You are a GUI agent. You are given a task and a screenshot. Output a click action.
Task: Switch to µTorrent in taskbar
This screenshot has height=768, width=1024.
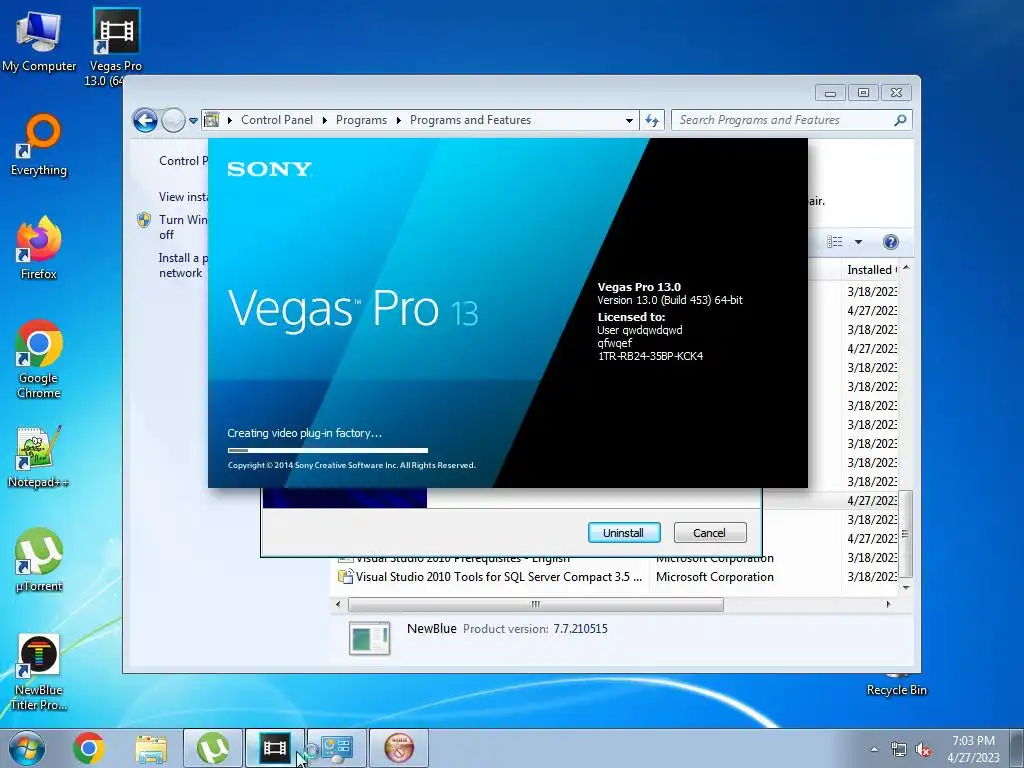213,748
